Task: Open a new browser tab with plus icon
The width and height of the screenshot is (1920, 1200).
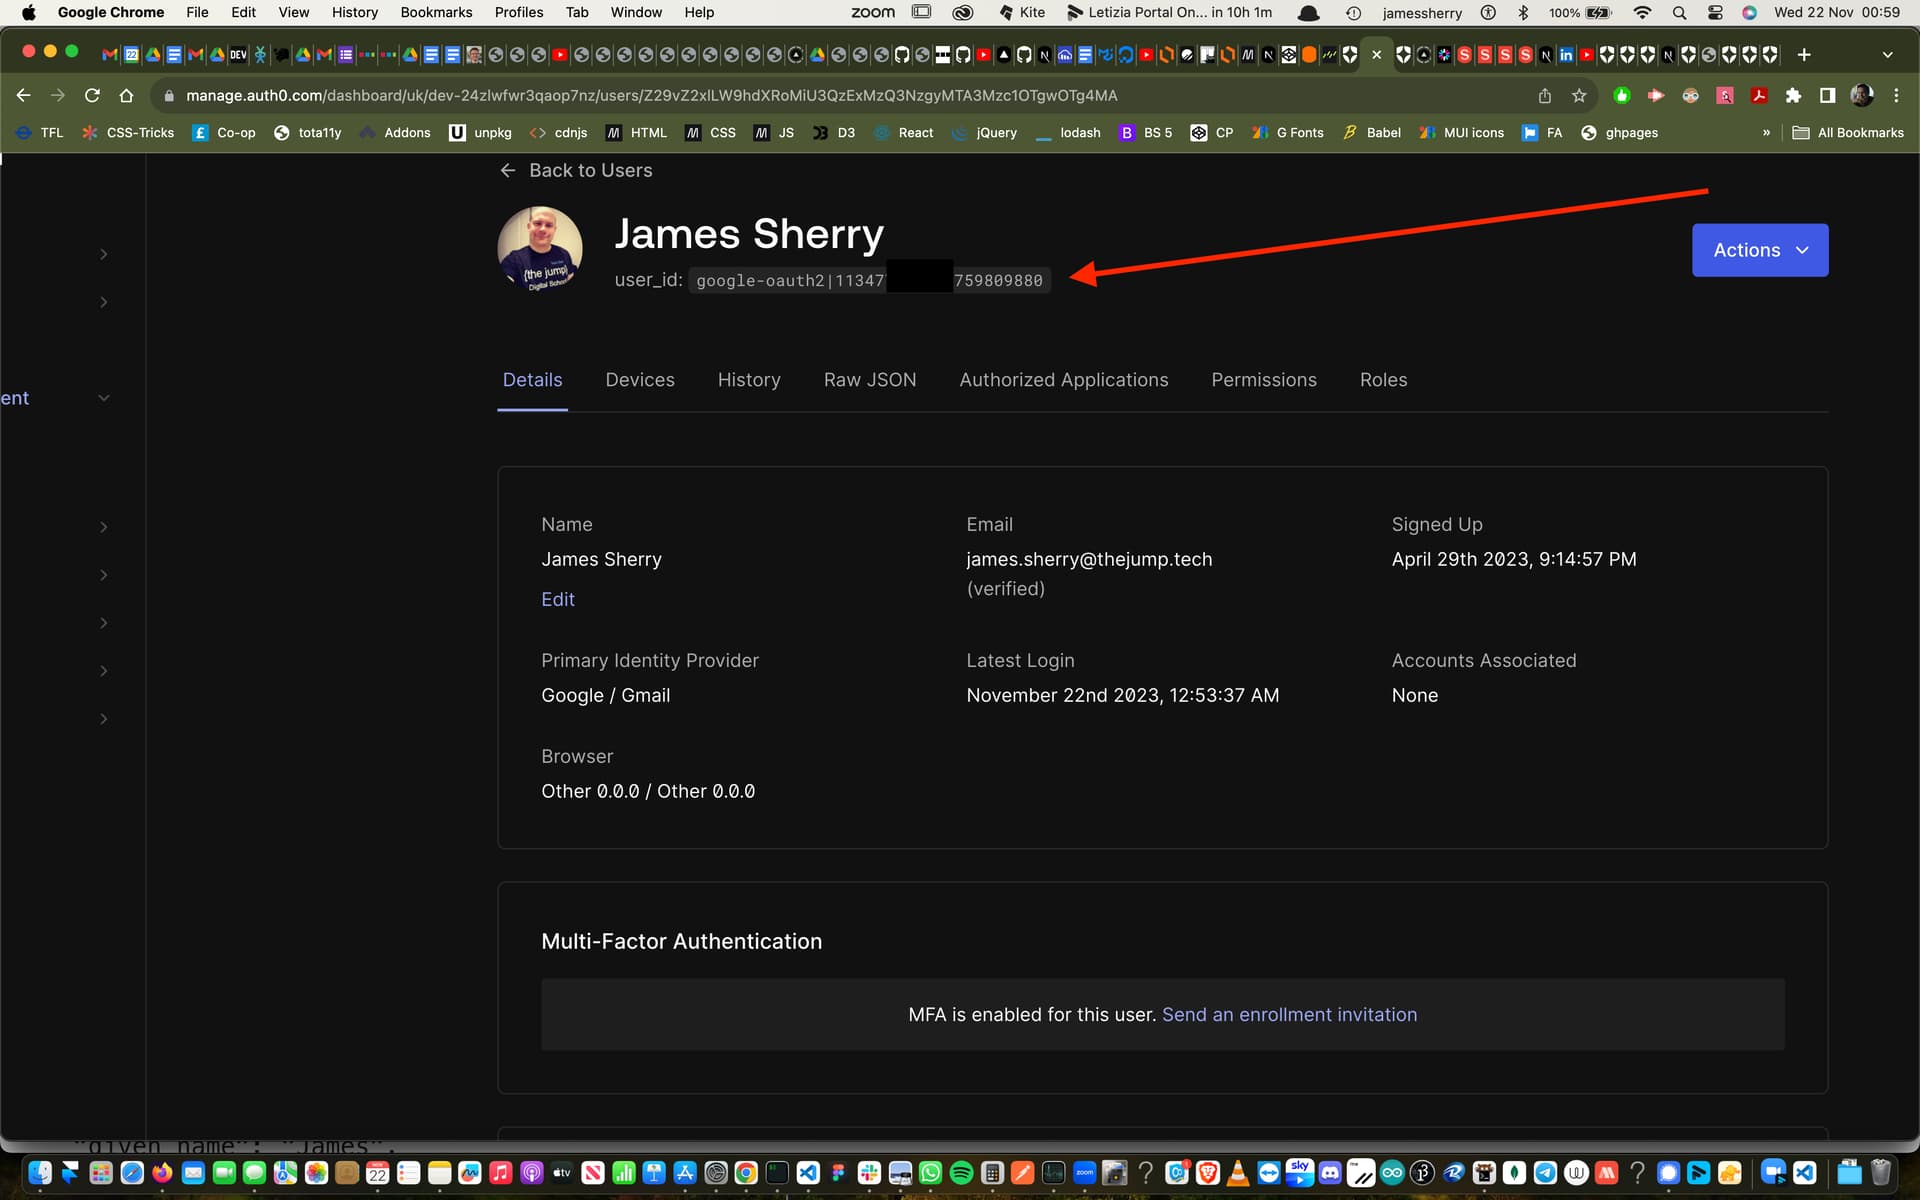Action: (1804, 55)
